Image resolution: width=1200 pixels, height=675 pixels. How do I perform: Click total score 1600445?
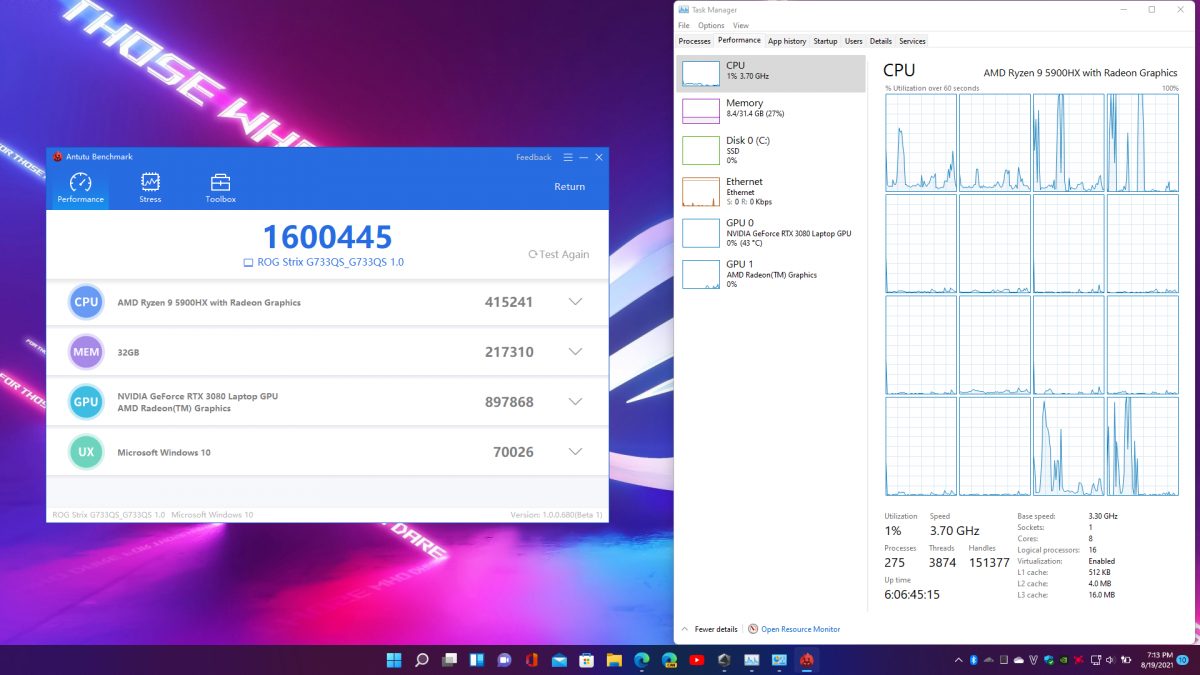(327, 237)
